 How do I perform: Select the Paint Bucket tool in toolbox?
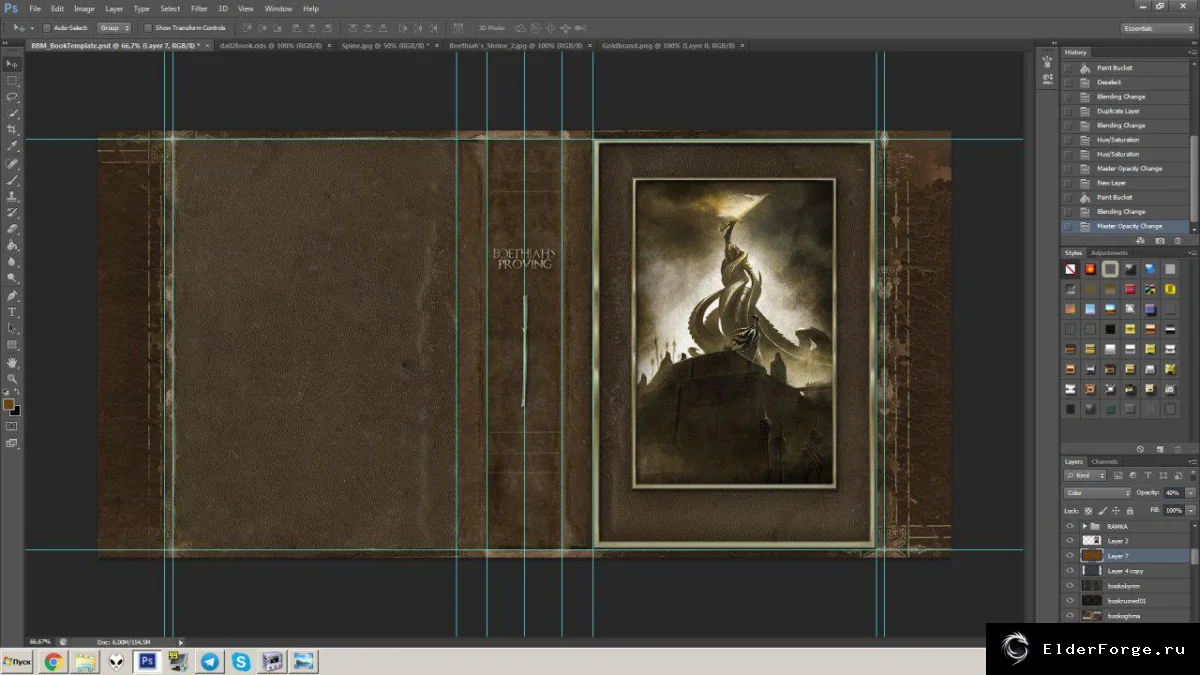tap(12, 245)
